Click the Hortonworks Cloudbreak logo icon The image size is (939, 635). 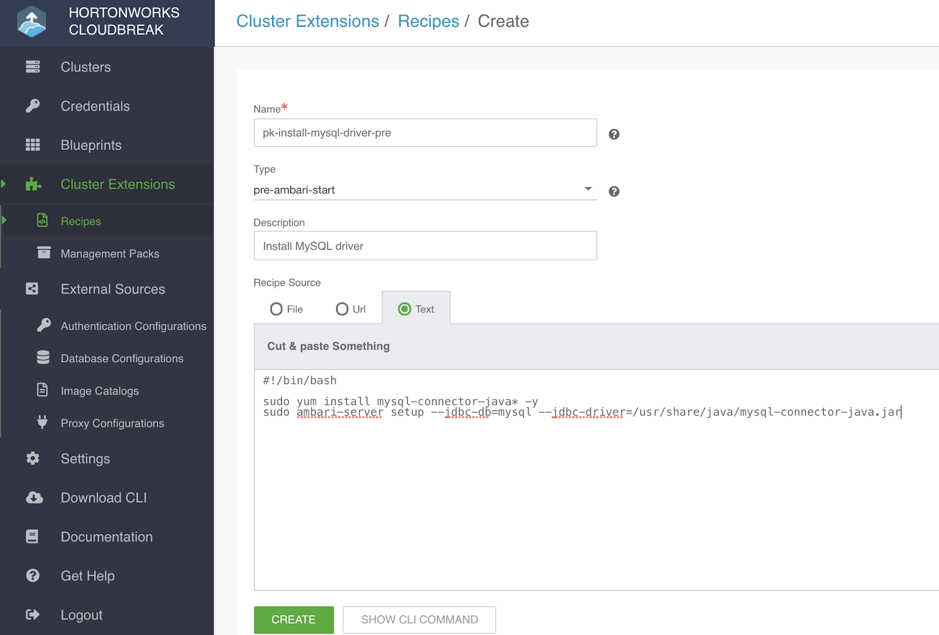point(32,21)
